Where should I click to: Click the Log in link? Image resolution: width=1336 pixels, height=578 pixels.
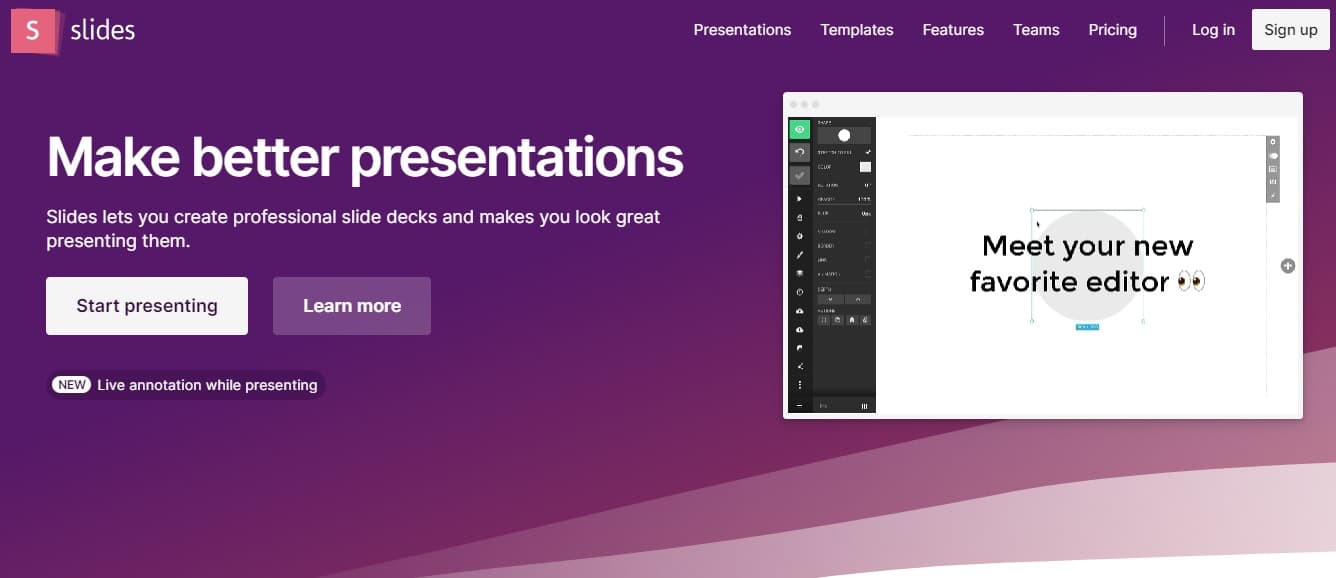point(1213,30)
